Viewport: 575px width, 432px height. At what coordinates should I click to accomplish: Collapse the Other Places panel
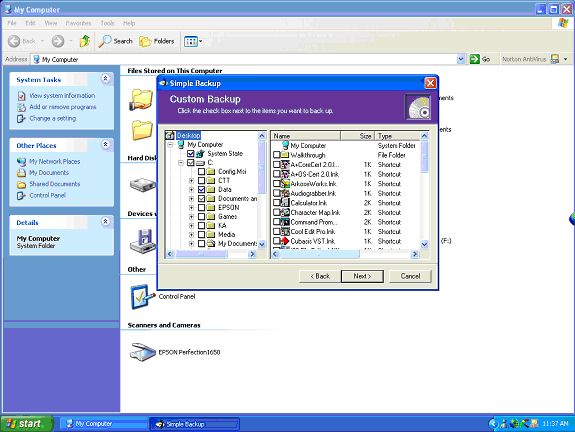point(106,144)
